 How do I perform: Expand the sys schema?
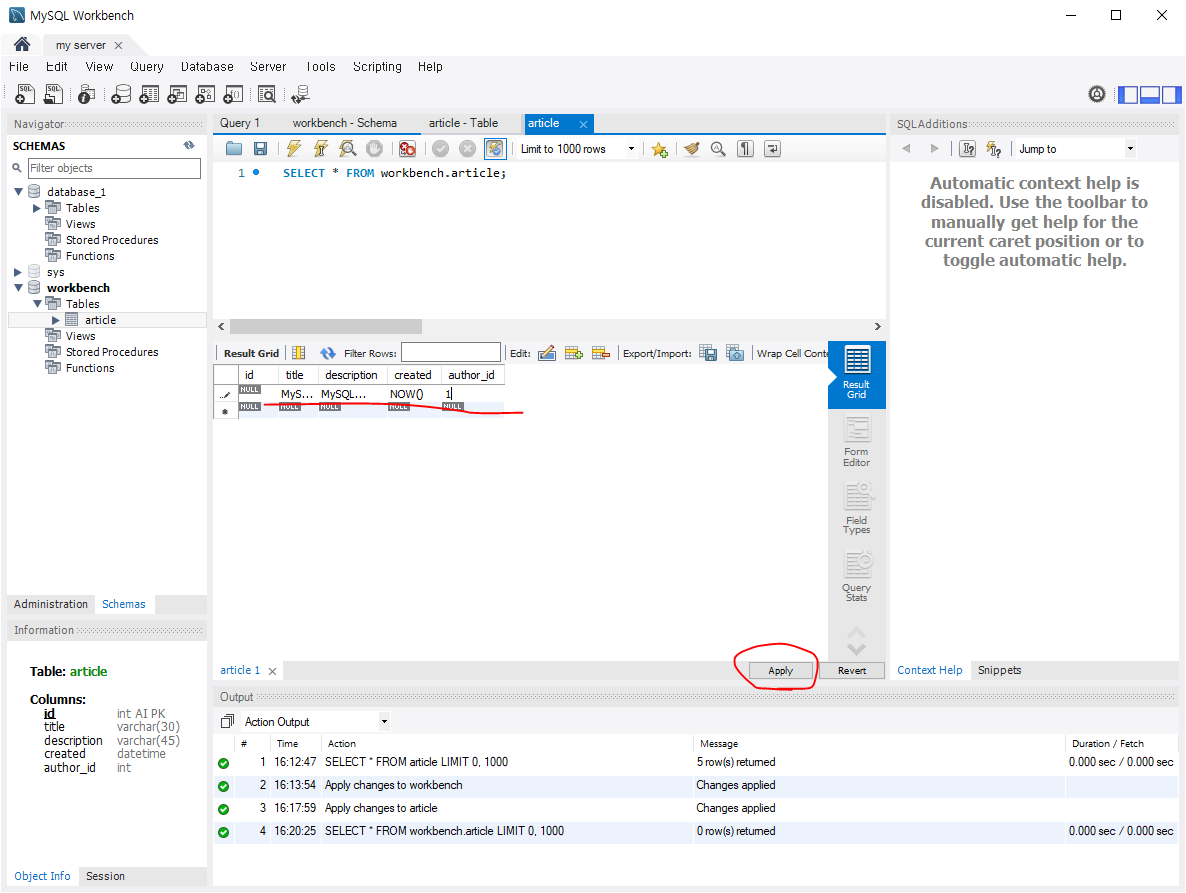click(x=18, y=272)
